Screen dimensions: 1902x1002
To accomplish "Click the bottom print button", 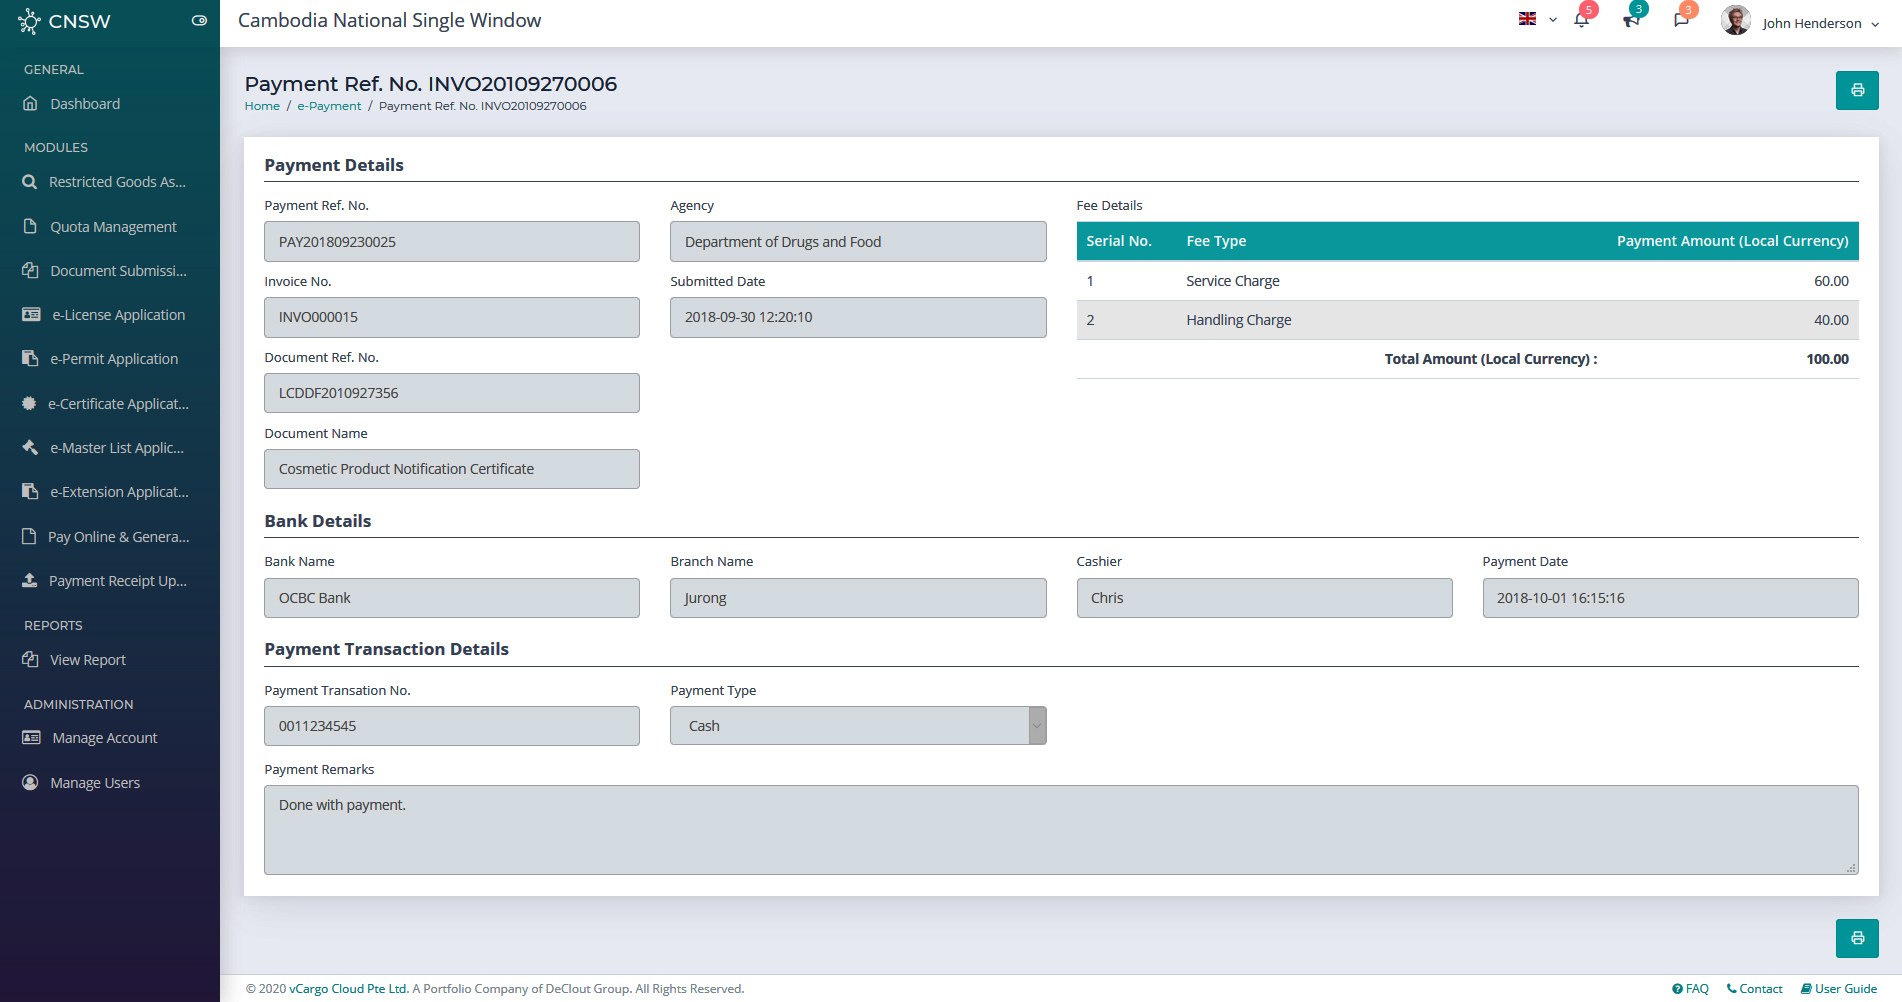I will [x=1856, y=938].
